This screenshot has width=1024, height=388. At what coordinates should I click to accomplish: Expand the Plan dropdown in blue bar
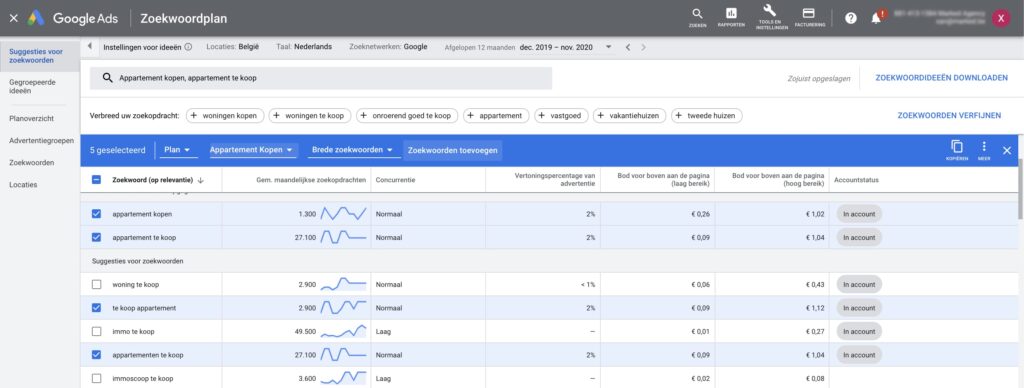178,150
